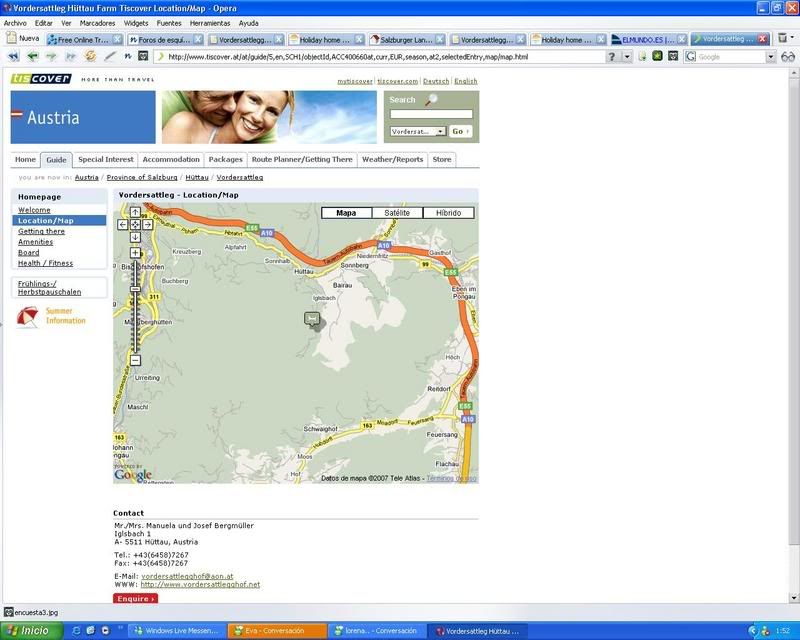Pan the map up with the arrow
Viewport: 800px width, 640px height.
[135, 212]
